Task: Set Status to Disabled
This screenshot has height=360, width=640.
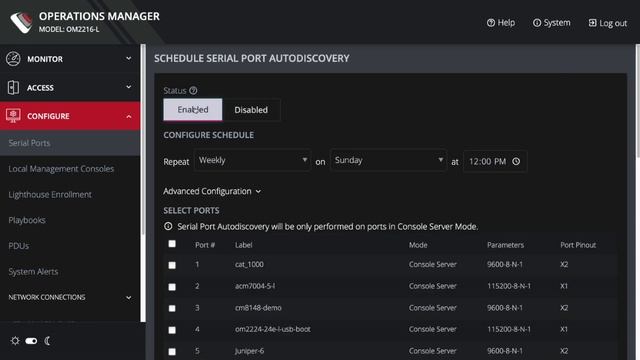Action: pyautogui.click(x=251, y=110)
